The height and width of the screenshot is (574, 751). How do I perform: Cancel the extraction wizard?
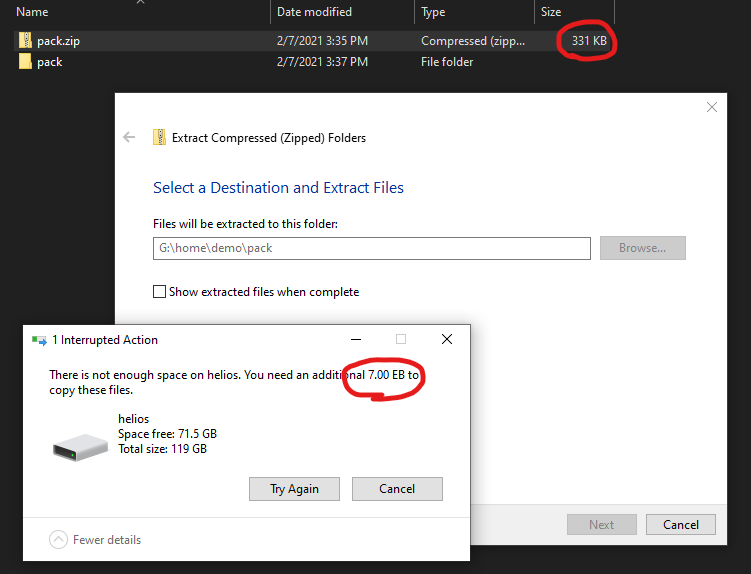point(681,524)
